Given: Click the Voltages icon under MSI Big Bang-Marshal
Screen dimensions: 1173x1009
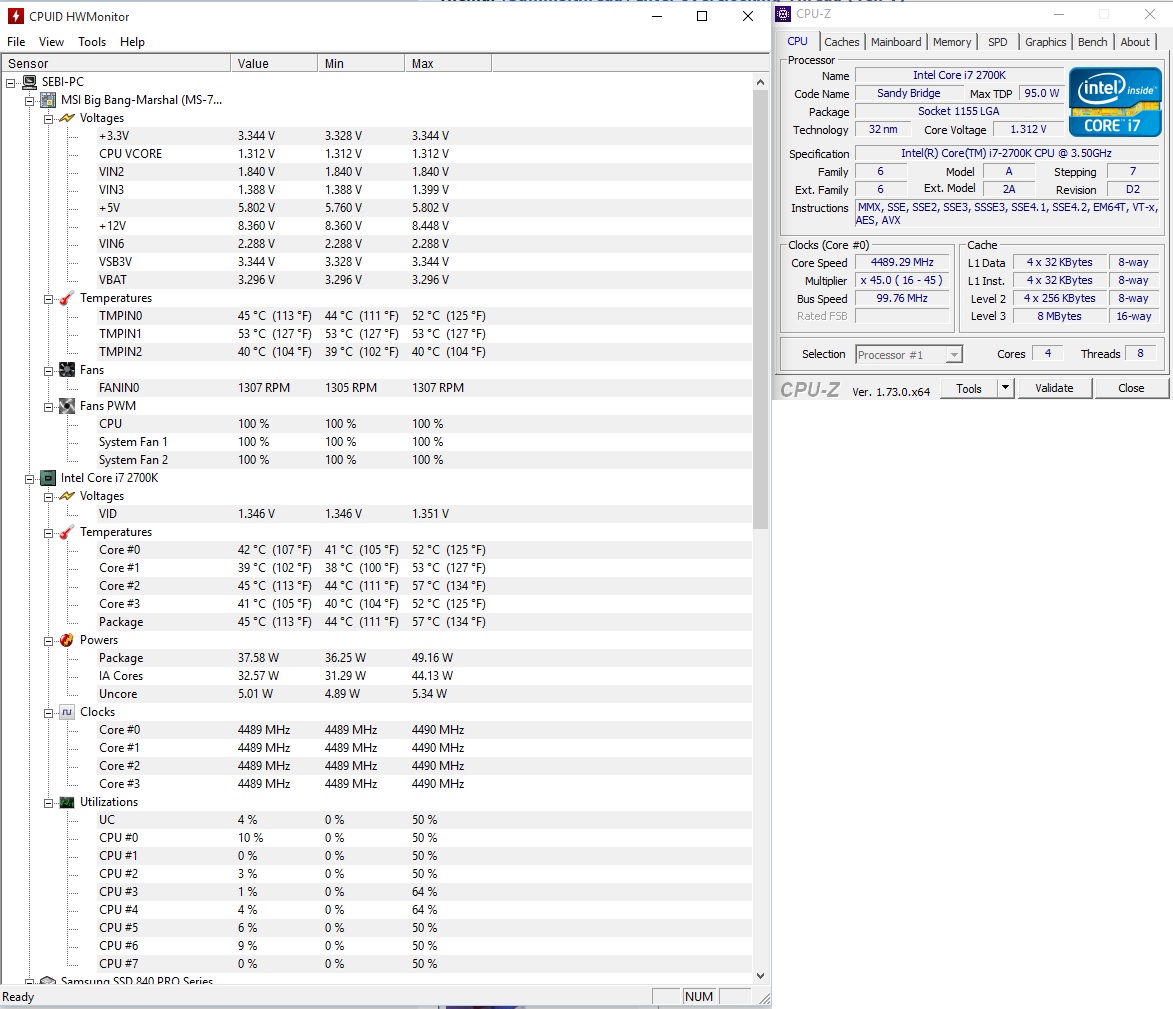Looking at the screenshot, I should click(x=67, y=118).
